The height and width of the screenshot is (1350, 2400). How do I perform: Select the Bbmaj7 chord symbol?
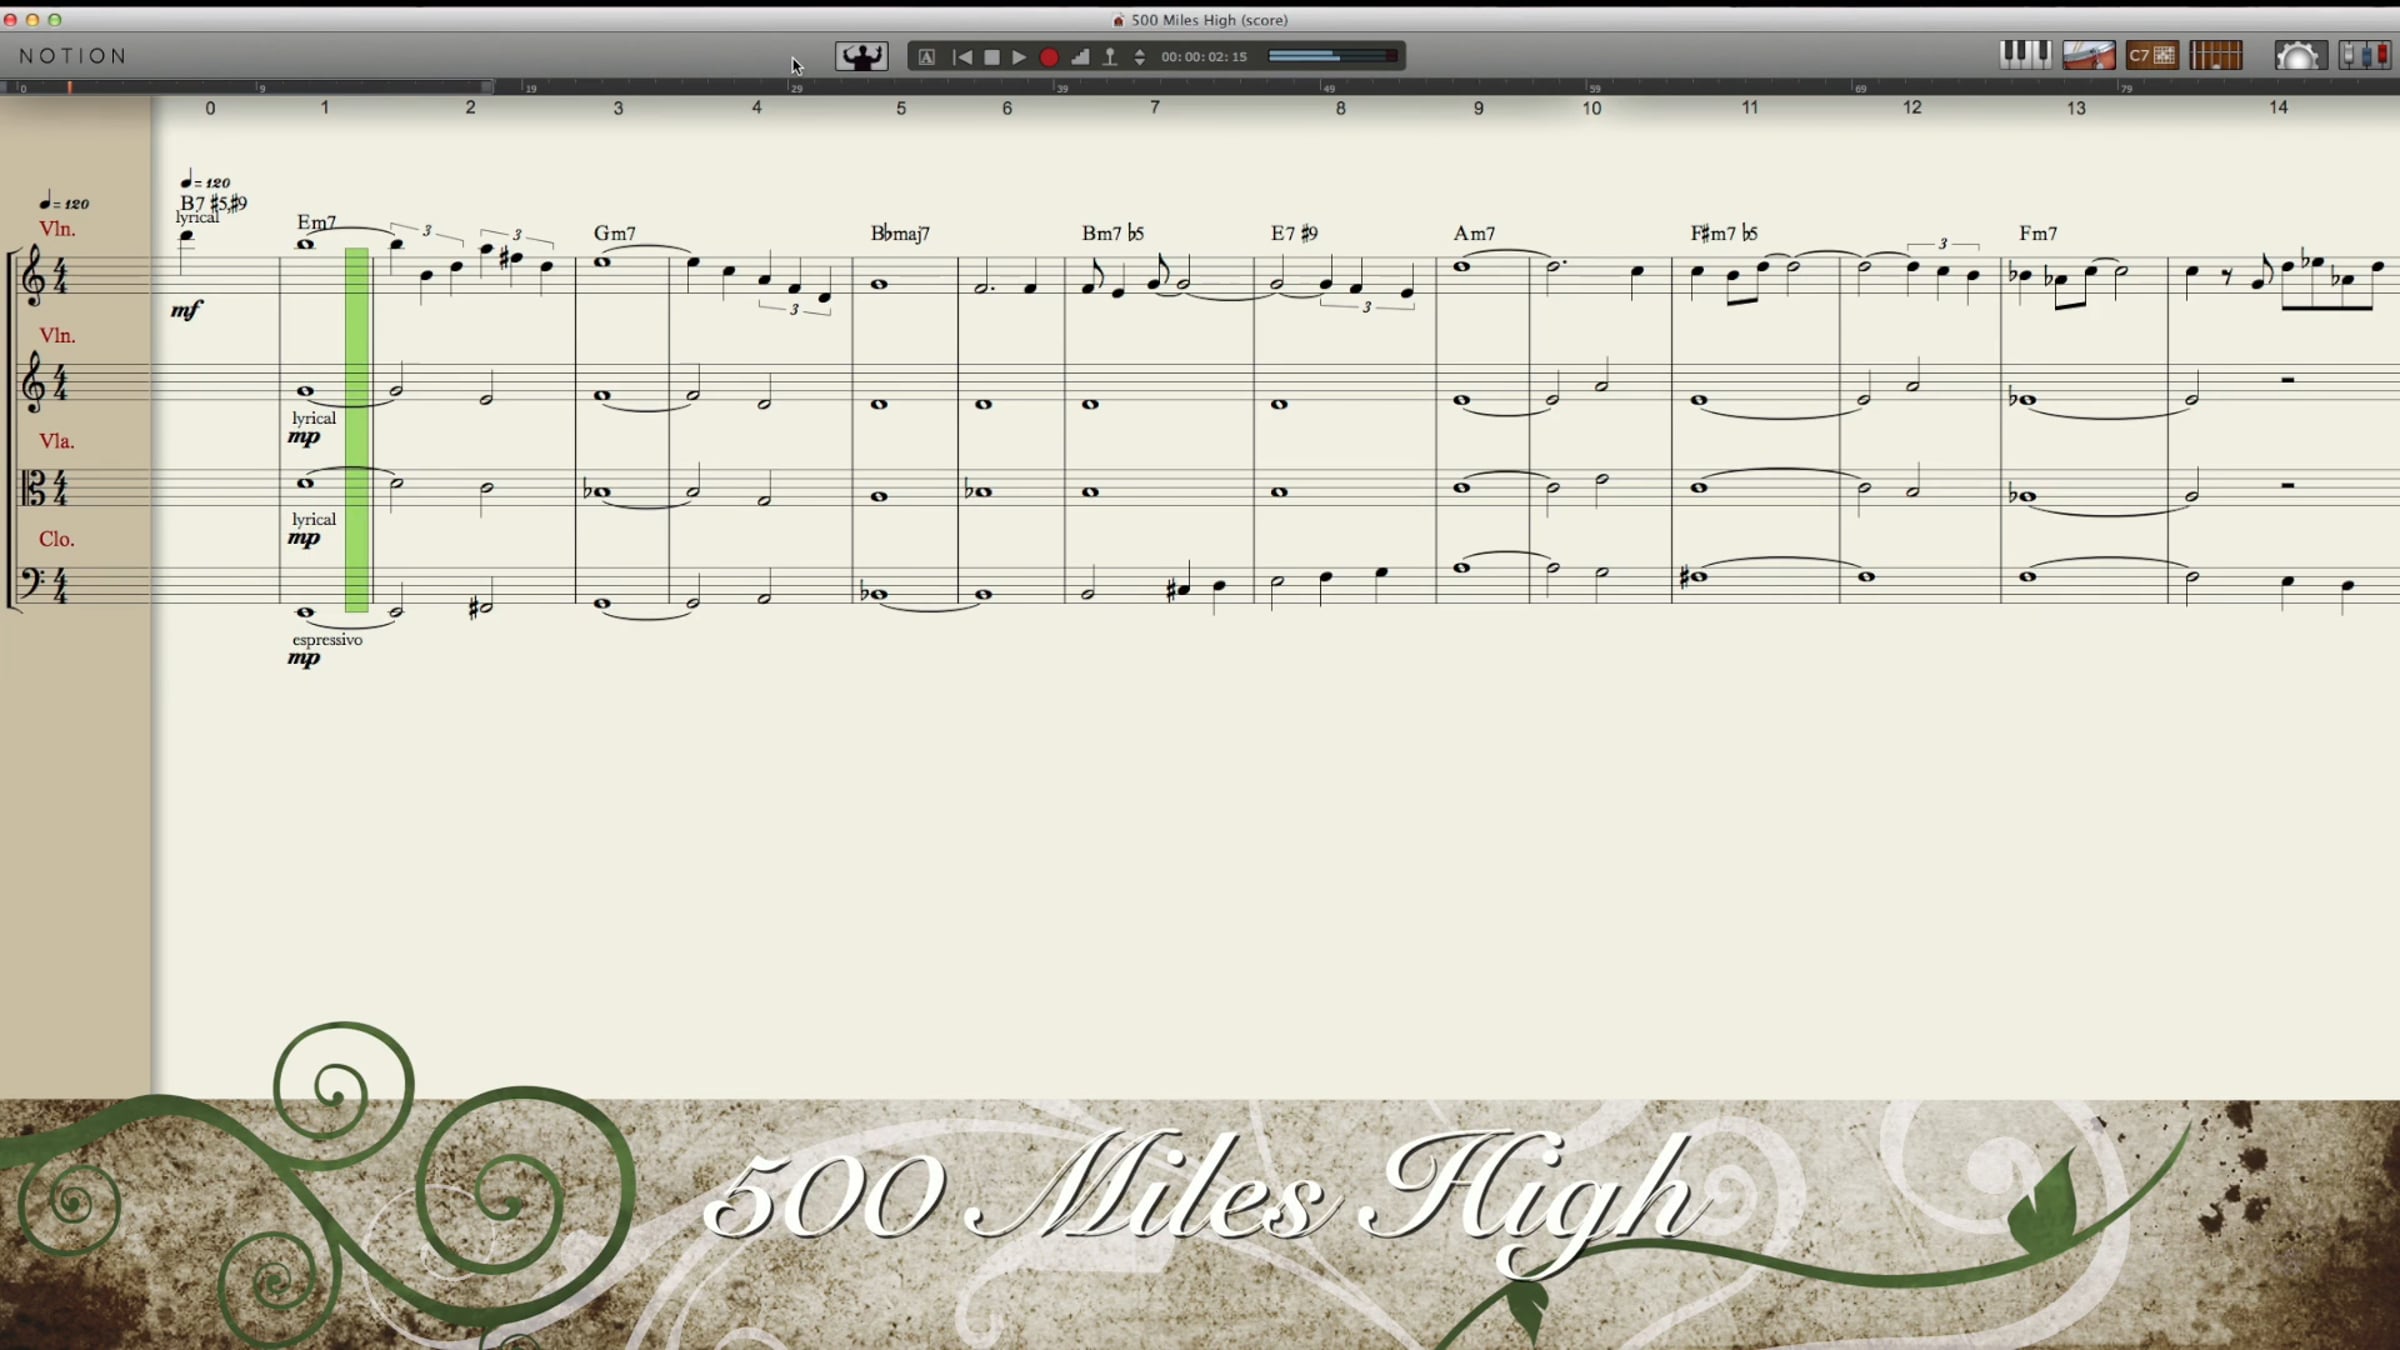click(x=900, y=233)
